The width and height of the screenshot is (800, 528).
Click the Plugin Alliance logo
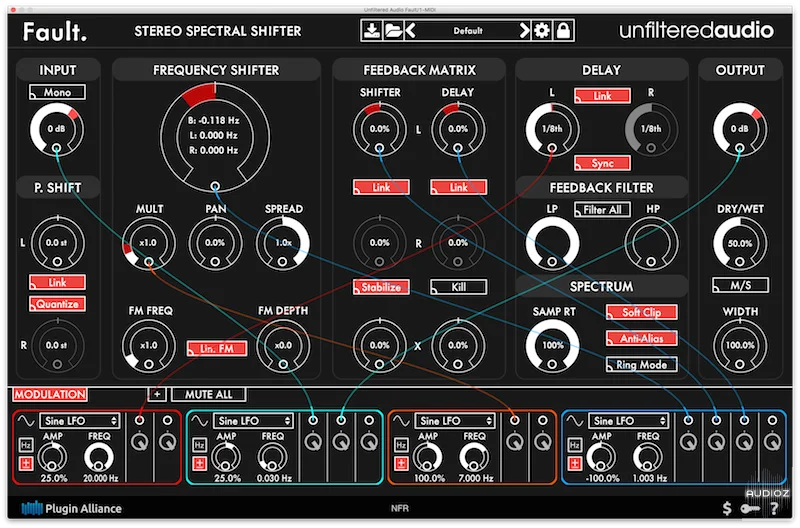[71, 508]
